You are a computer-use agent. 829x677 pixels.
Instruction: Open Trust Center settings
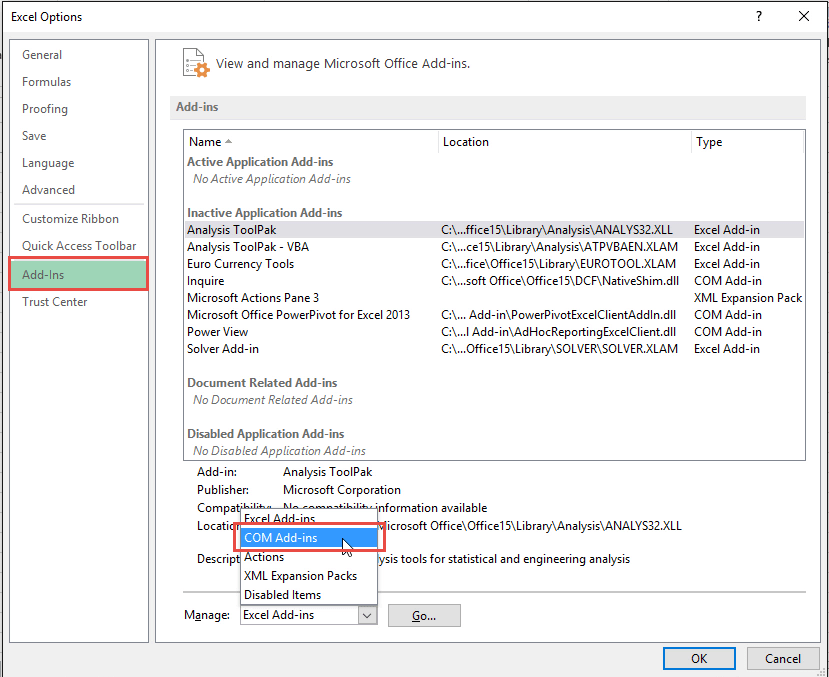(54, 302)
